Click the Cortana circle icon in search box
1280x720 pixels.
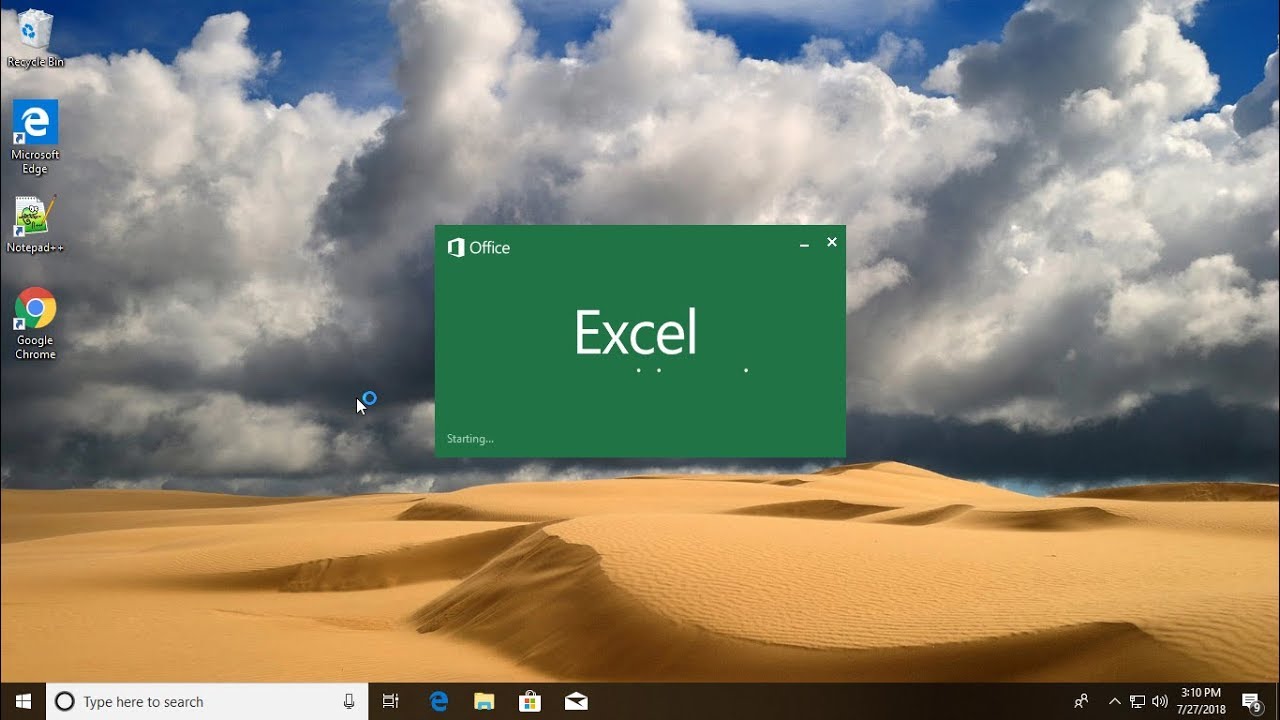pos(65,702)
